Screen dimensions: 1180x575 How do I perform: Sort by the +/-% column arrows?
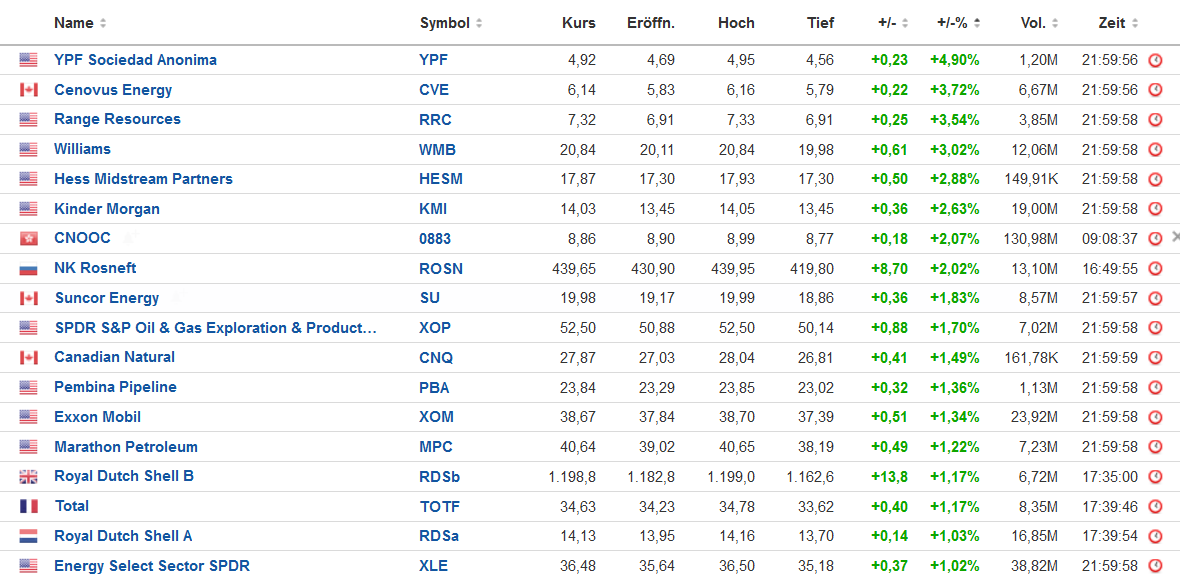coord(977,23)
